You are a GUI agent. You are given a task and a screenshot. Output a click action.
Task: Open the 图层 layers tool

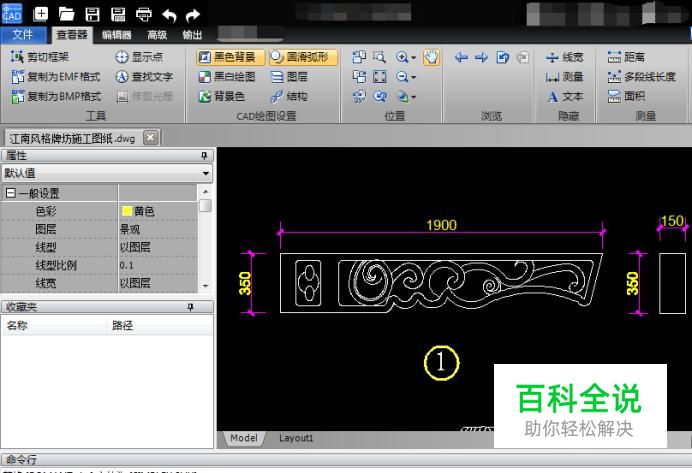289,77
